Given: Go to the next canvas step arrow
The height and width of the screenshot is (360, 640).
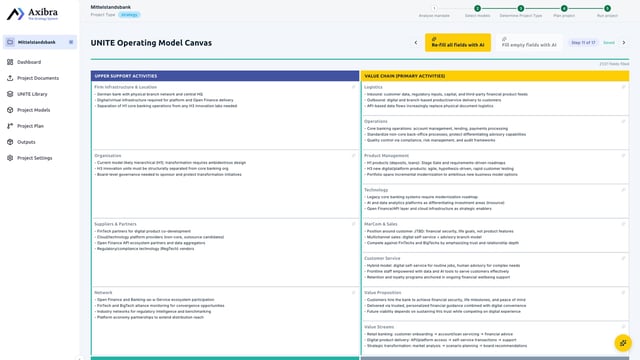Looking at the screenshot, I should coord(624,42).
